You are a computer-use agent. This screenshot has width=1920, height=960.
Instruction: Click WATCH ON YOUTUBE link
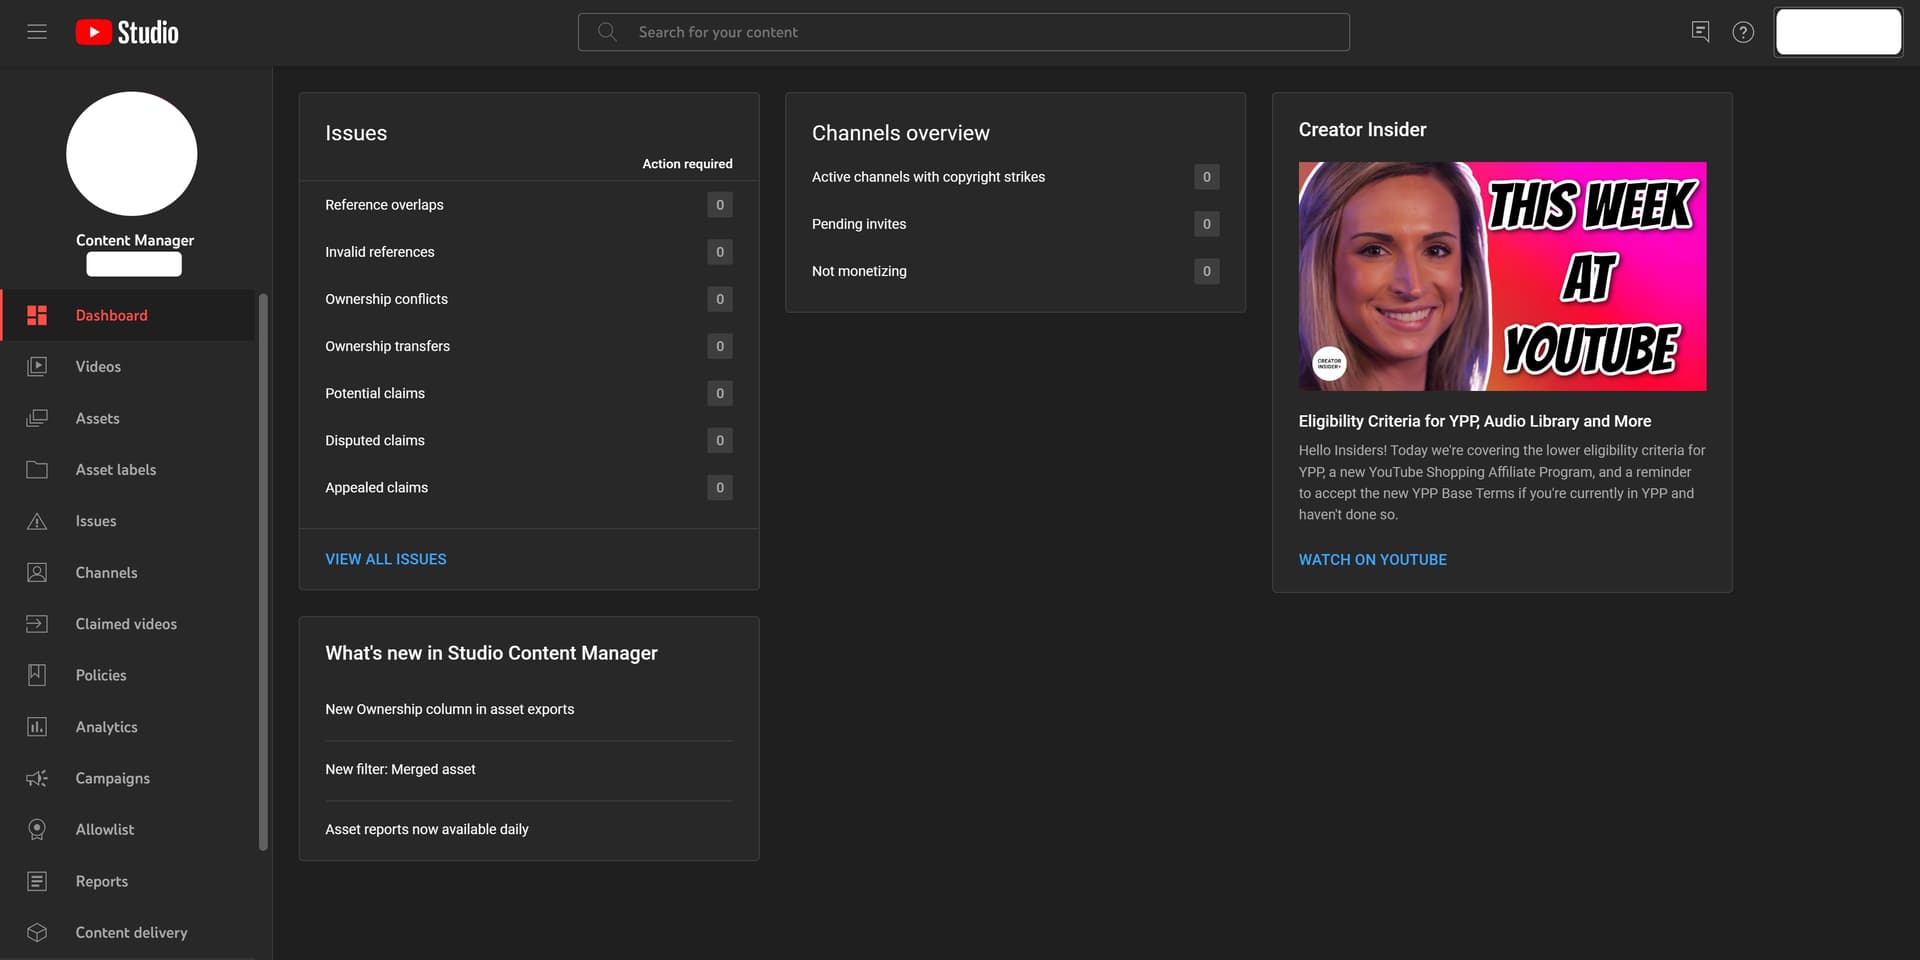1372,560
